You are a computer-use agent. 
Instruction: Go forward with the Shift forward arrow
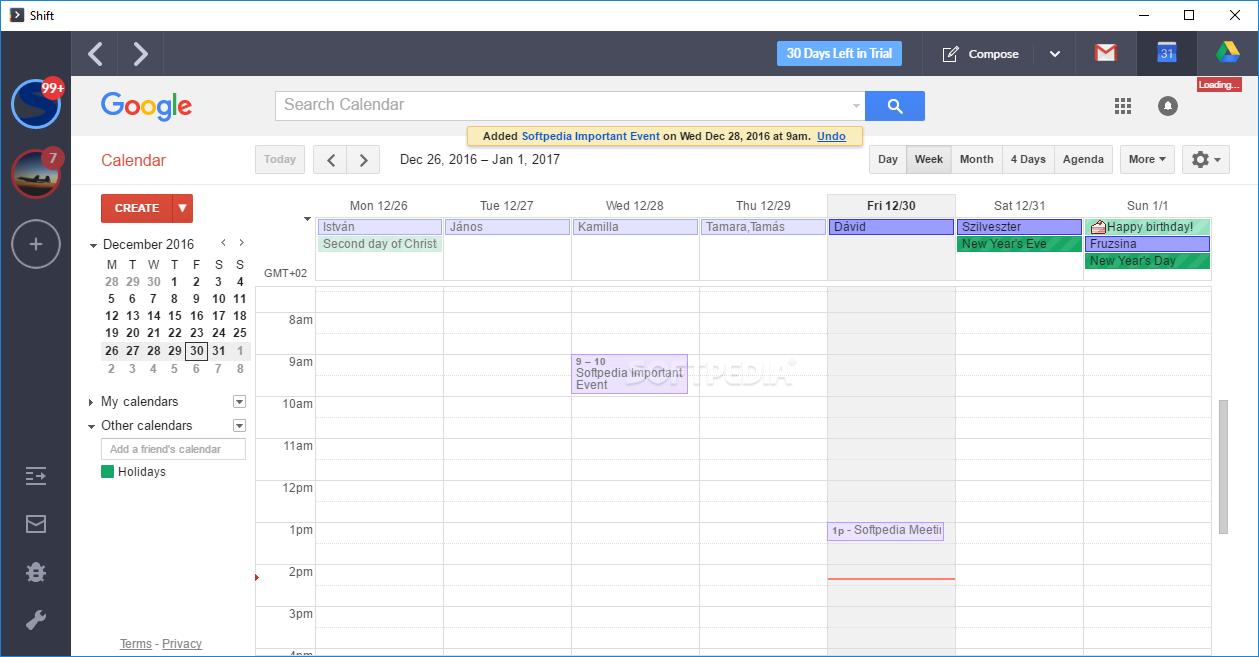tap(141, 54)
